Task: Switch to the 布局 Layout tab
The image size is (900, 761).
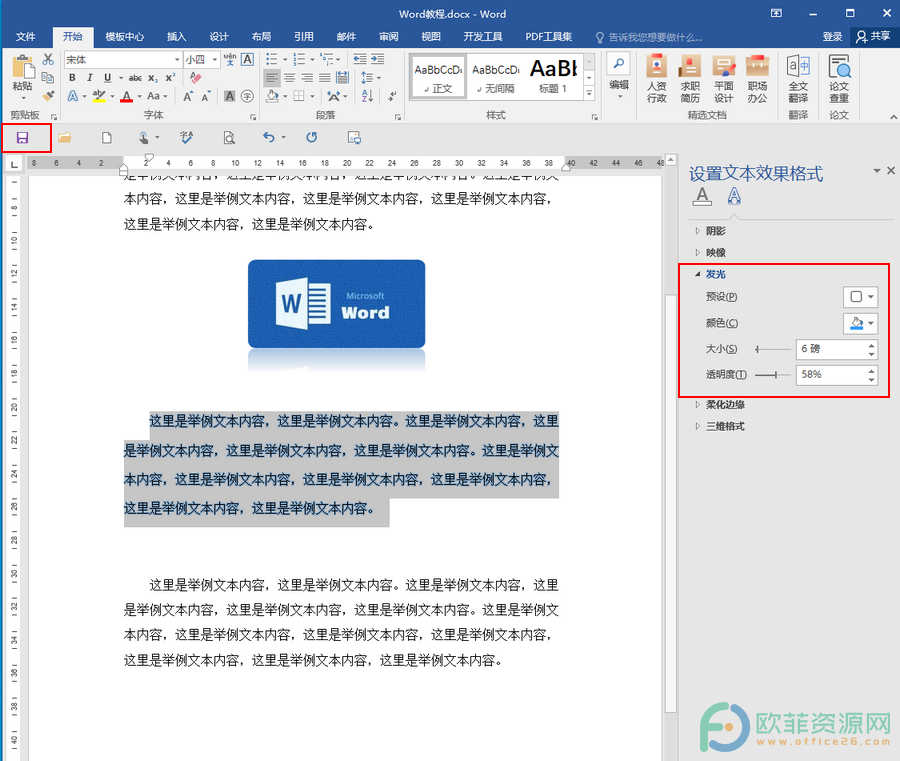Action: 261,37
